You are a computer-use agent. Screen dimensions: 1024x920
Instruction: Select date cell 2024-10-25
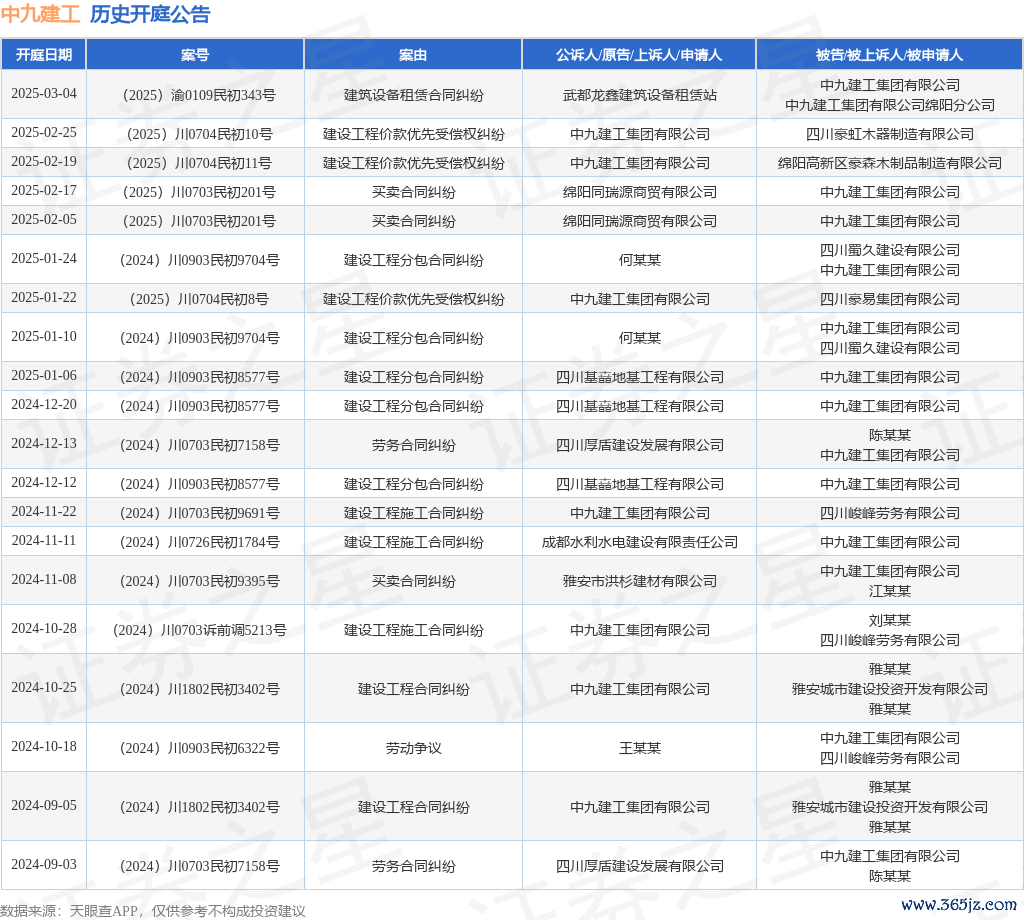[44, 688]
